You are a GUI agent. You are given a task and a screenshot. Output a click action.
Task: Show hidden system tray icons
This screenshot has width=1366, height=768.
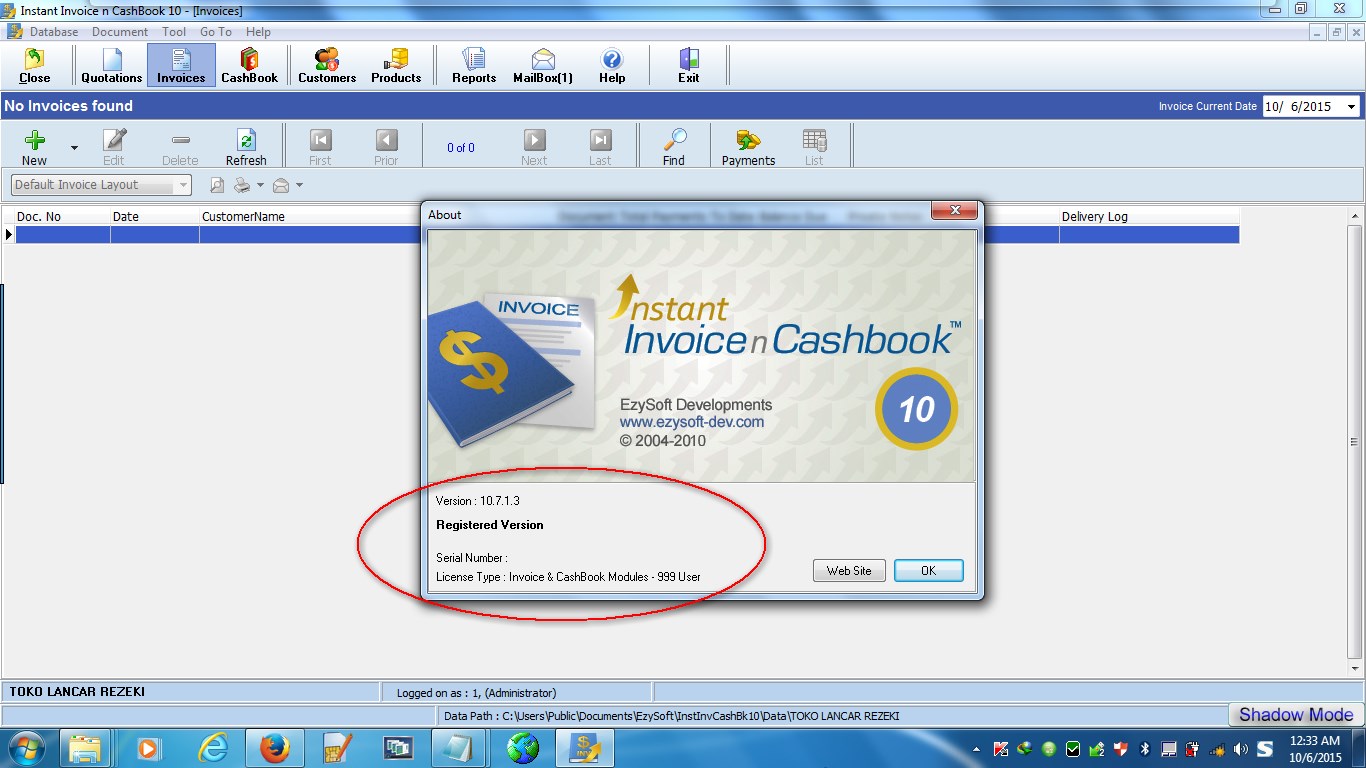(977, 749)
